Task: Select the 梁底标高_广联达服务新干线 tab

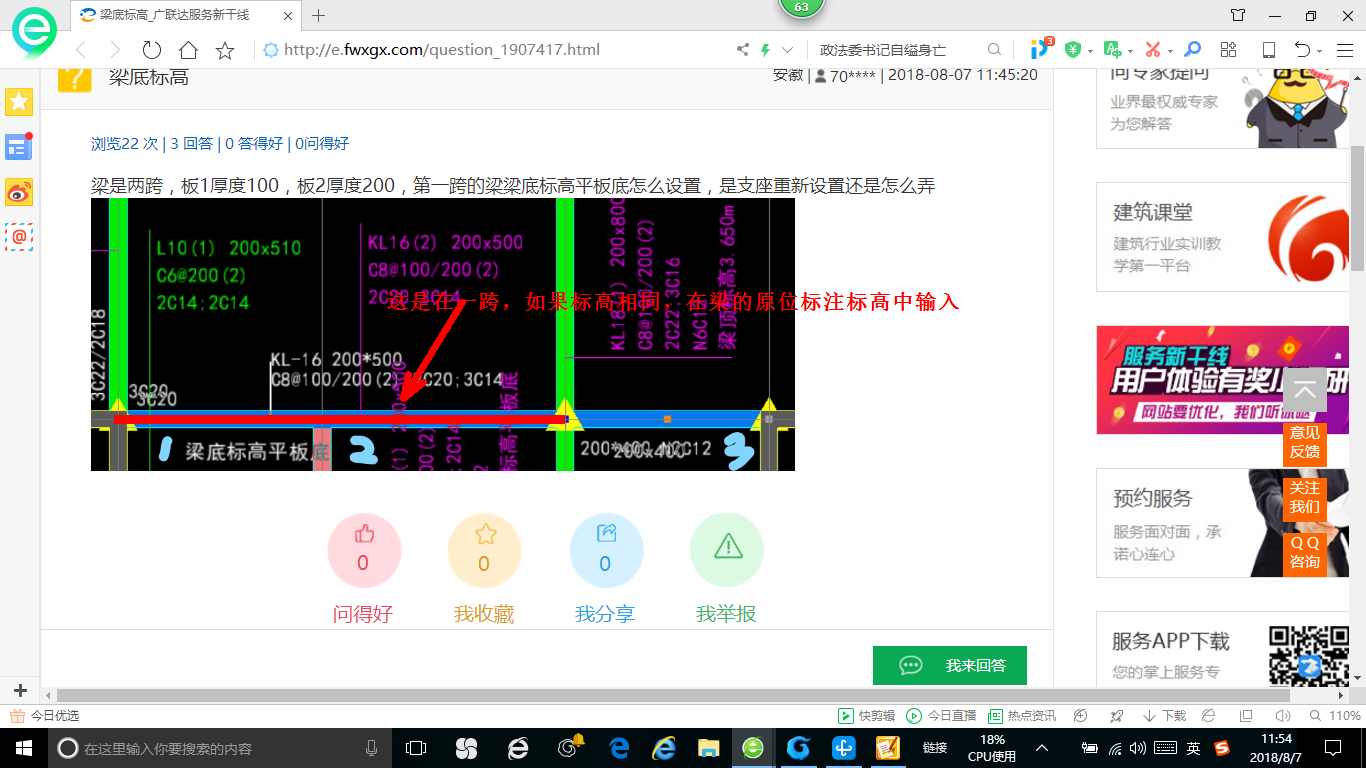Action: (187, 15)
